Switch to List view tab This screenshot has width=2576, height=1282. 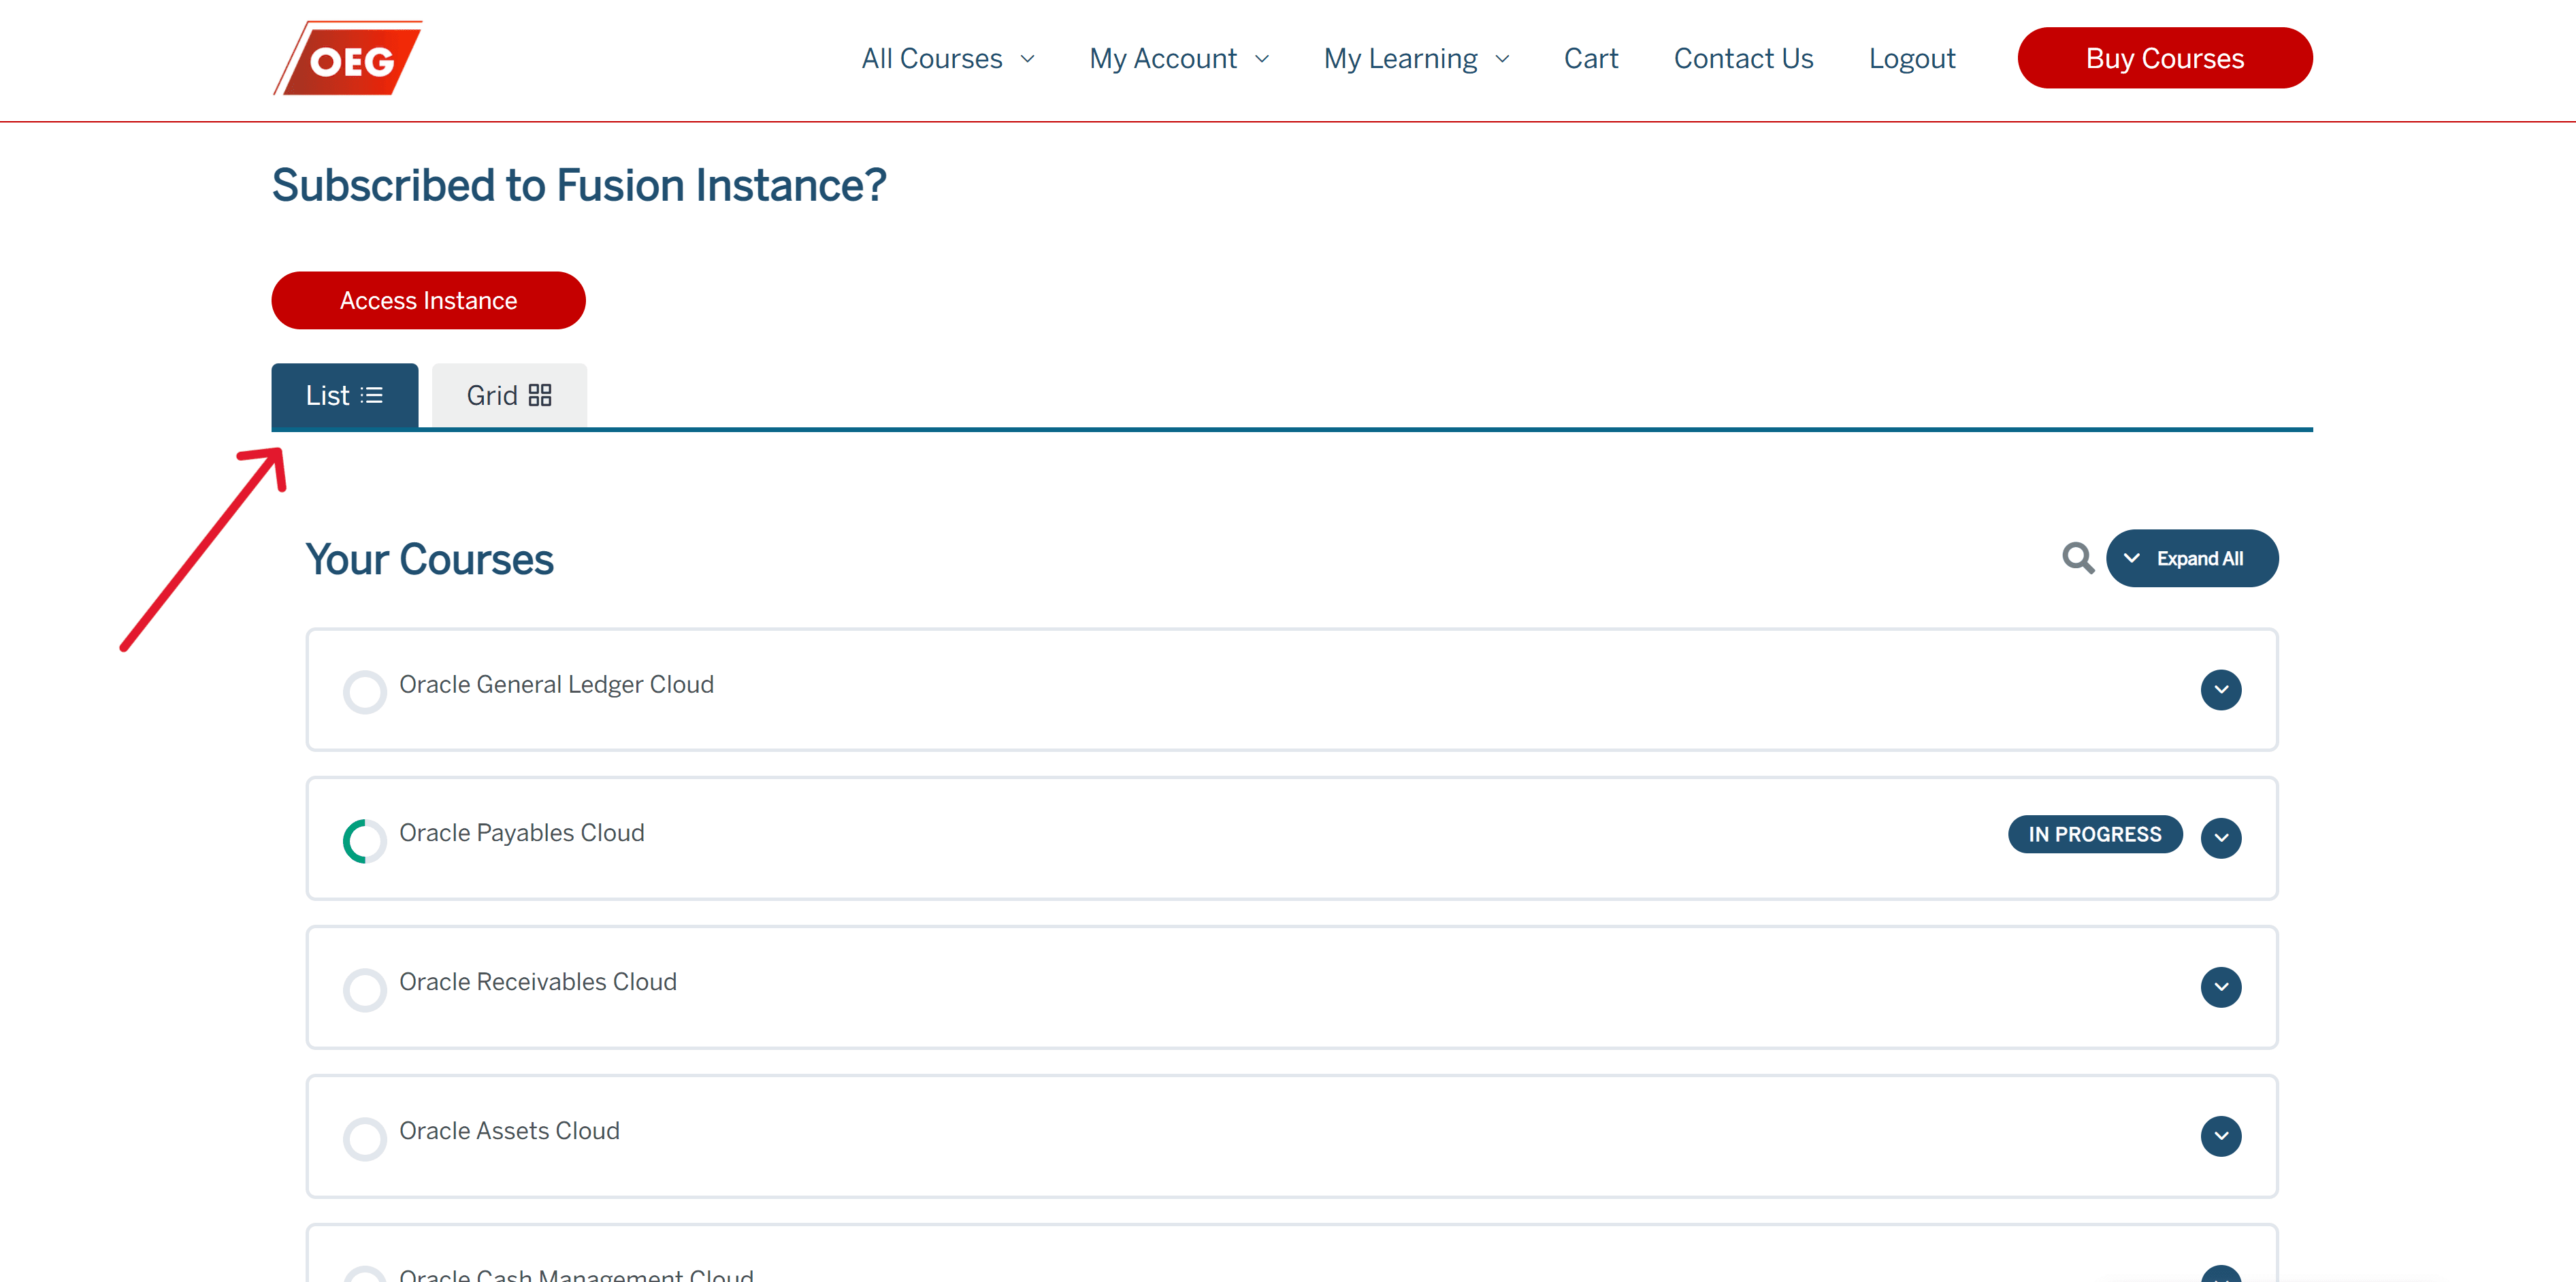click(344, 396)
